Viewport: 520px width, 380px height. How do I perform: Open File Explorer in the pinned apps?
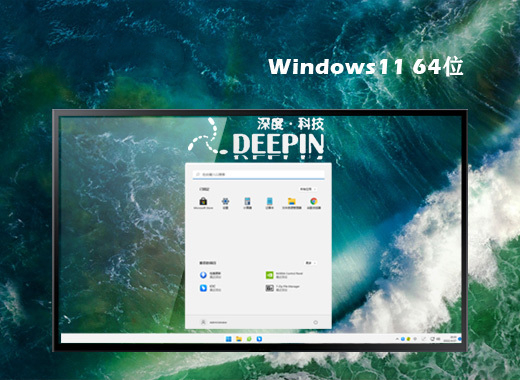pos(292,203)
